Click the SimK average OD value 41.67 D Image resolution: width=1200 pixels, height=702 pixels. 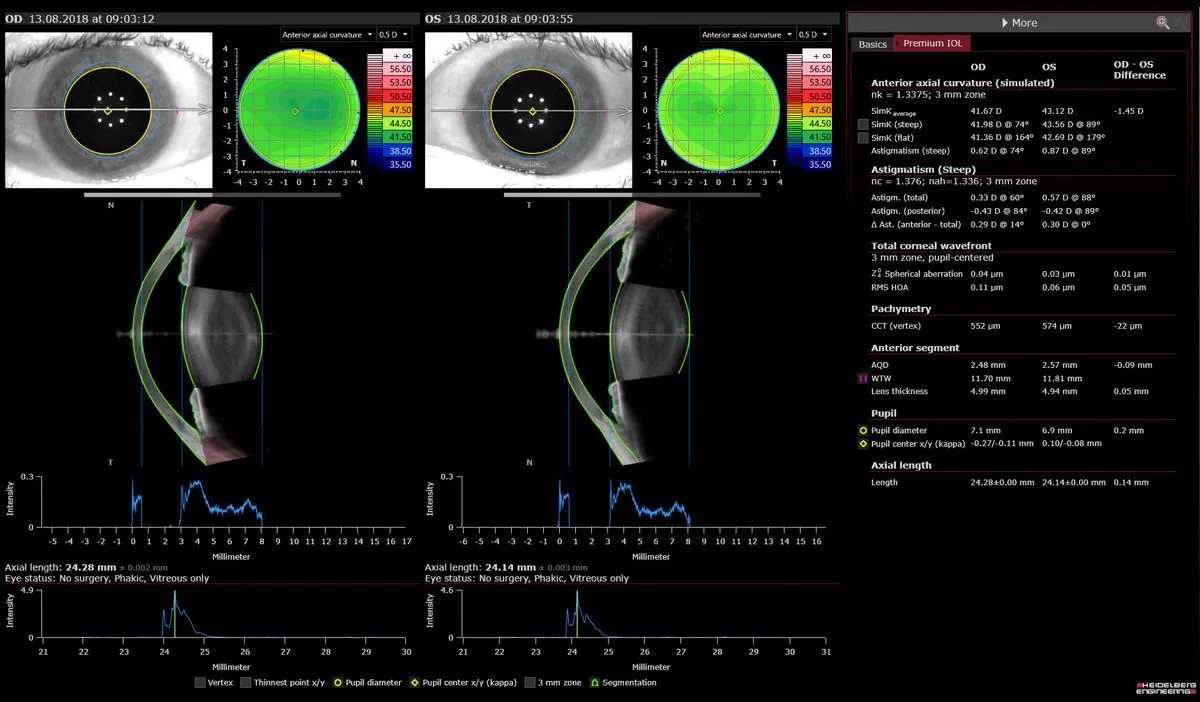(x=986, y=110)
